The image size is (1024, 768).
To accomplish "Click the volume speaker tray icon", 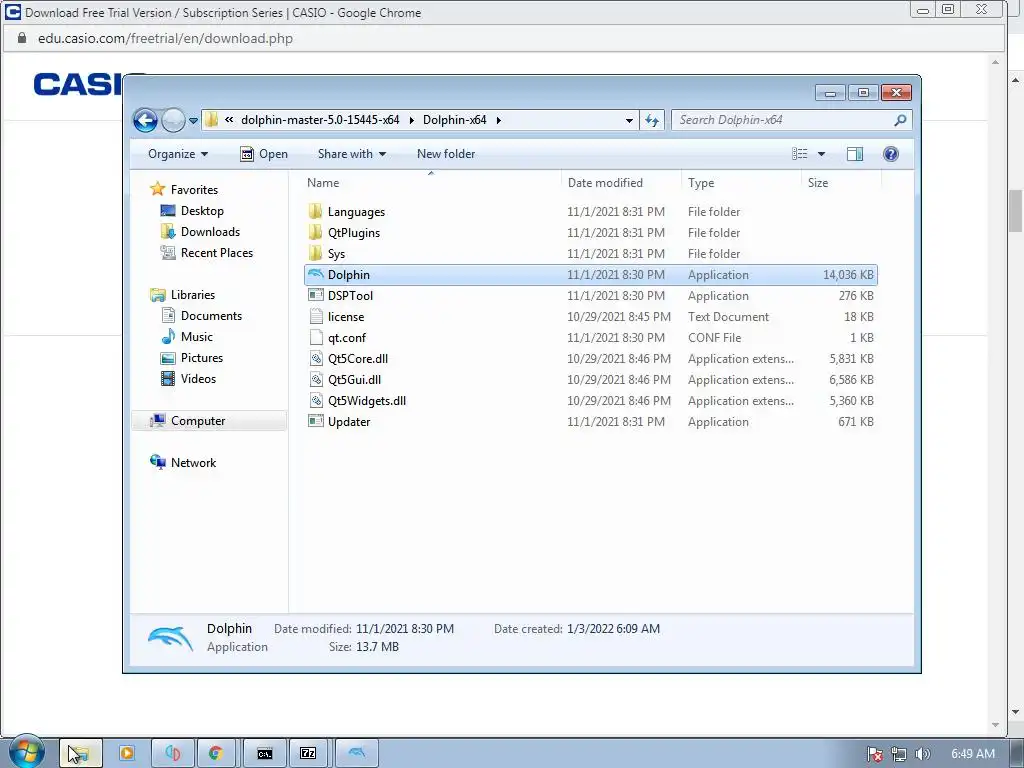I will click(x=922, y=754).
